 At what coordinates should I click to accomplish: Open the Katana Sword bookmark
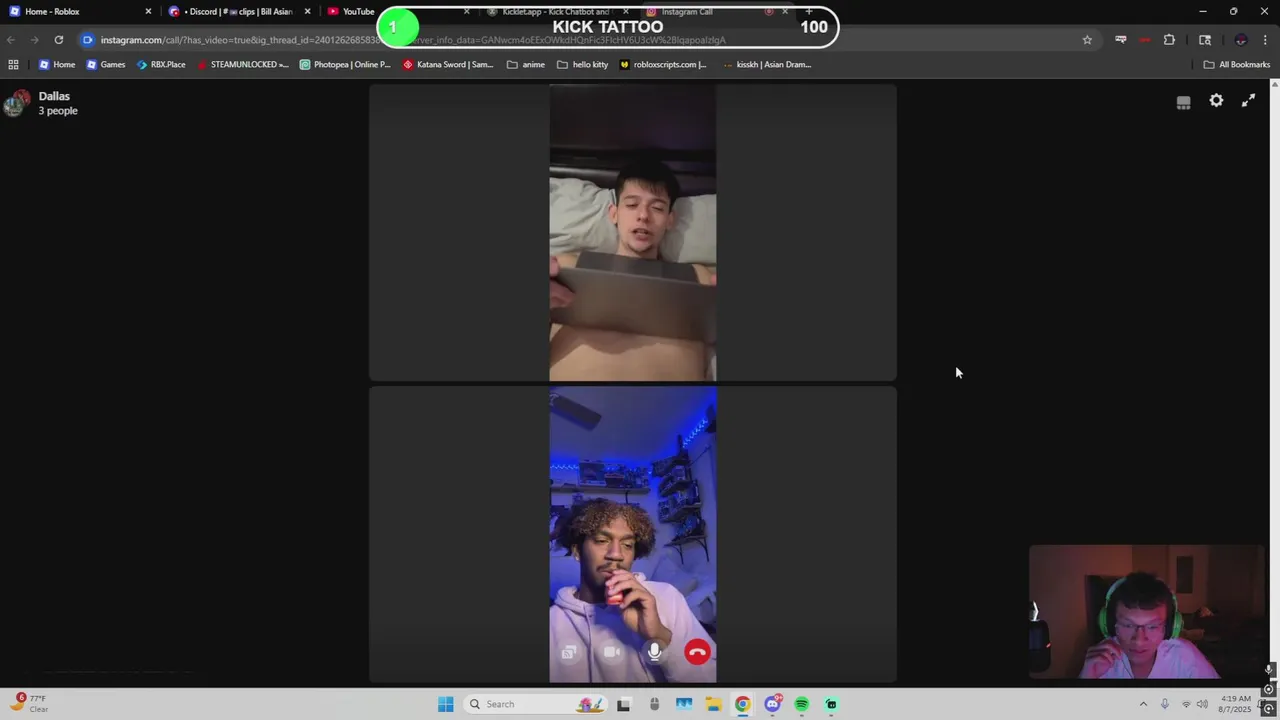[x=448, y=64]
